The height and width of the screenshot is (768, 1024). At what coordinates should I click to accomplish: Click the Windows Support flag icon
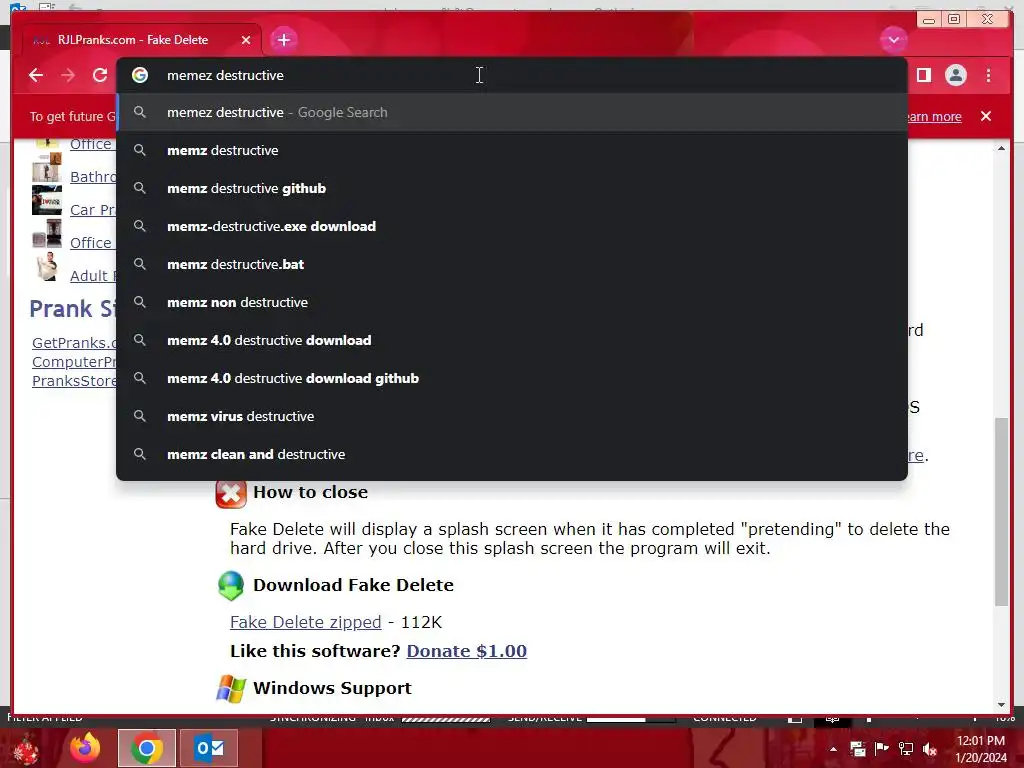point(231,688)
